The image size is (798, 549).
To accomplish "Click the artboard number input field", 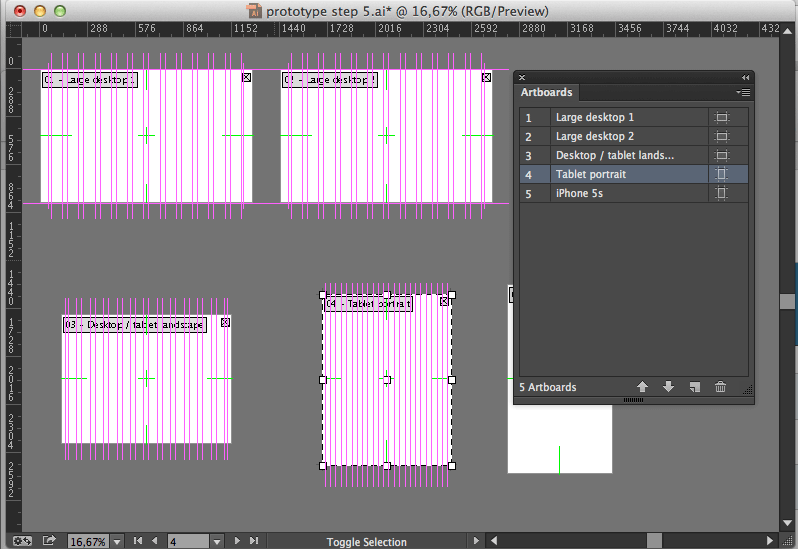I will pos(187,541).
